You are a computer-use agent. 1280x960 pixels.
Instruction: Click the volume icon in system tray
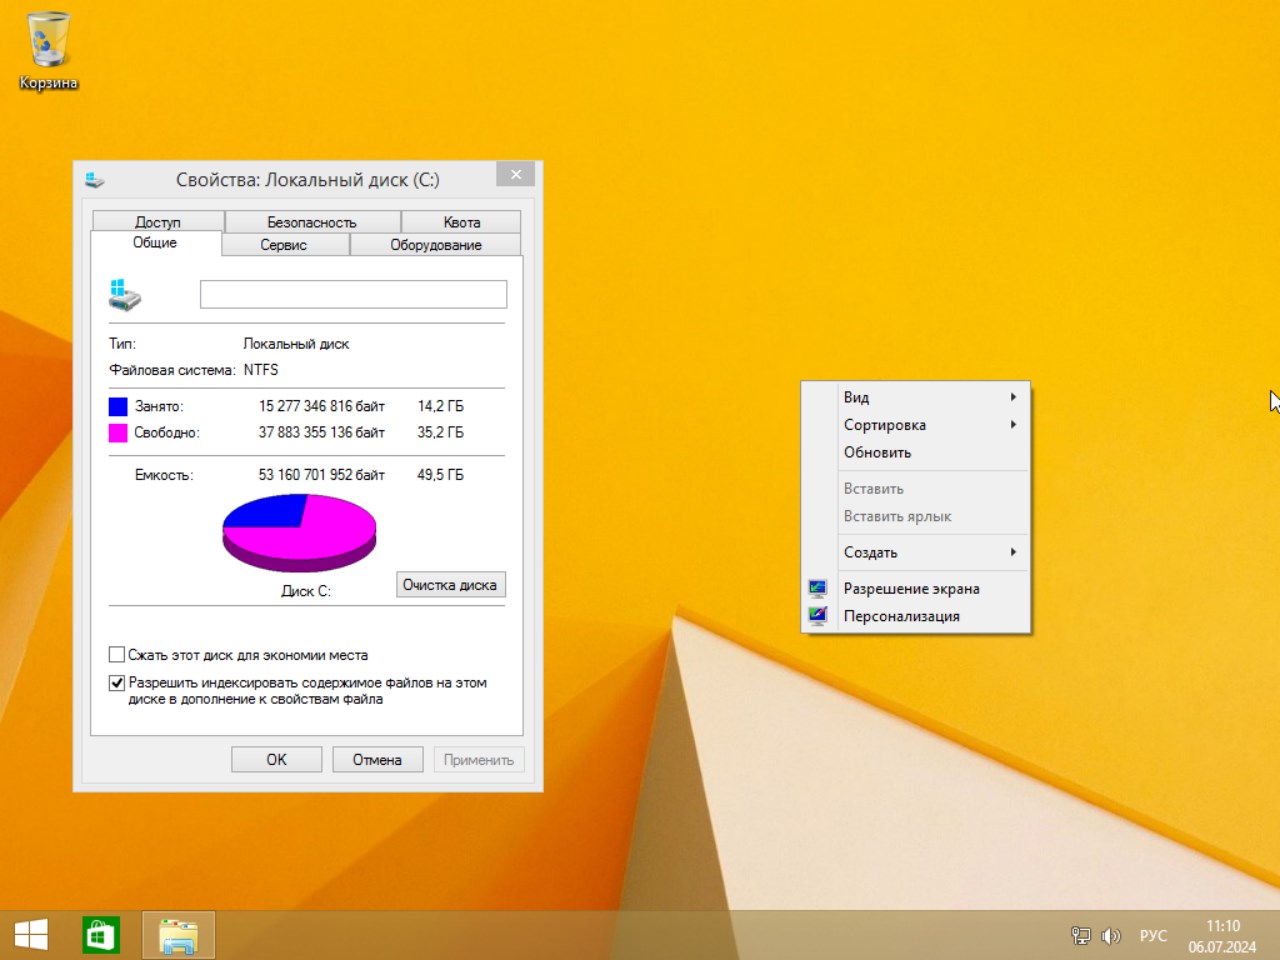tap(1111, 936)
